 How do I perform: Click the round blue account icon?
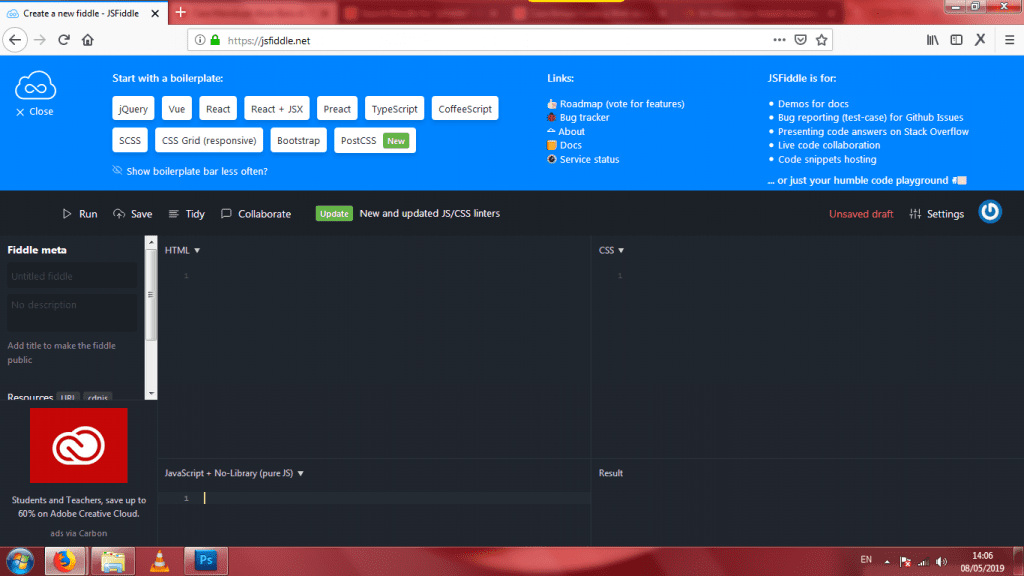[990, 212]
